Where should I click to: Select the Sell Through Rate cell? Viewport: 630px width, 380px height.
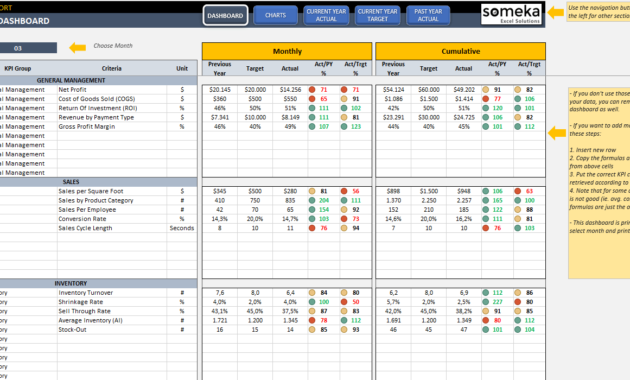(112, 311)
